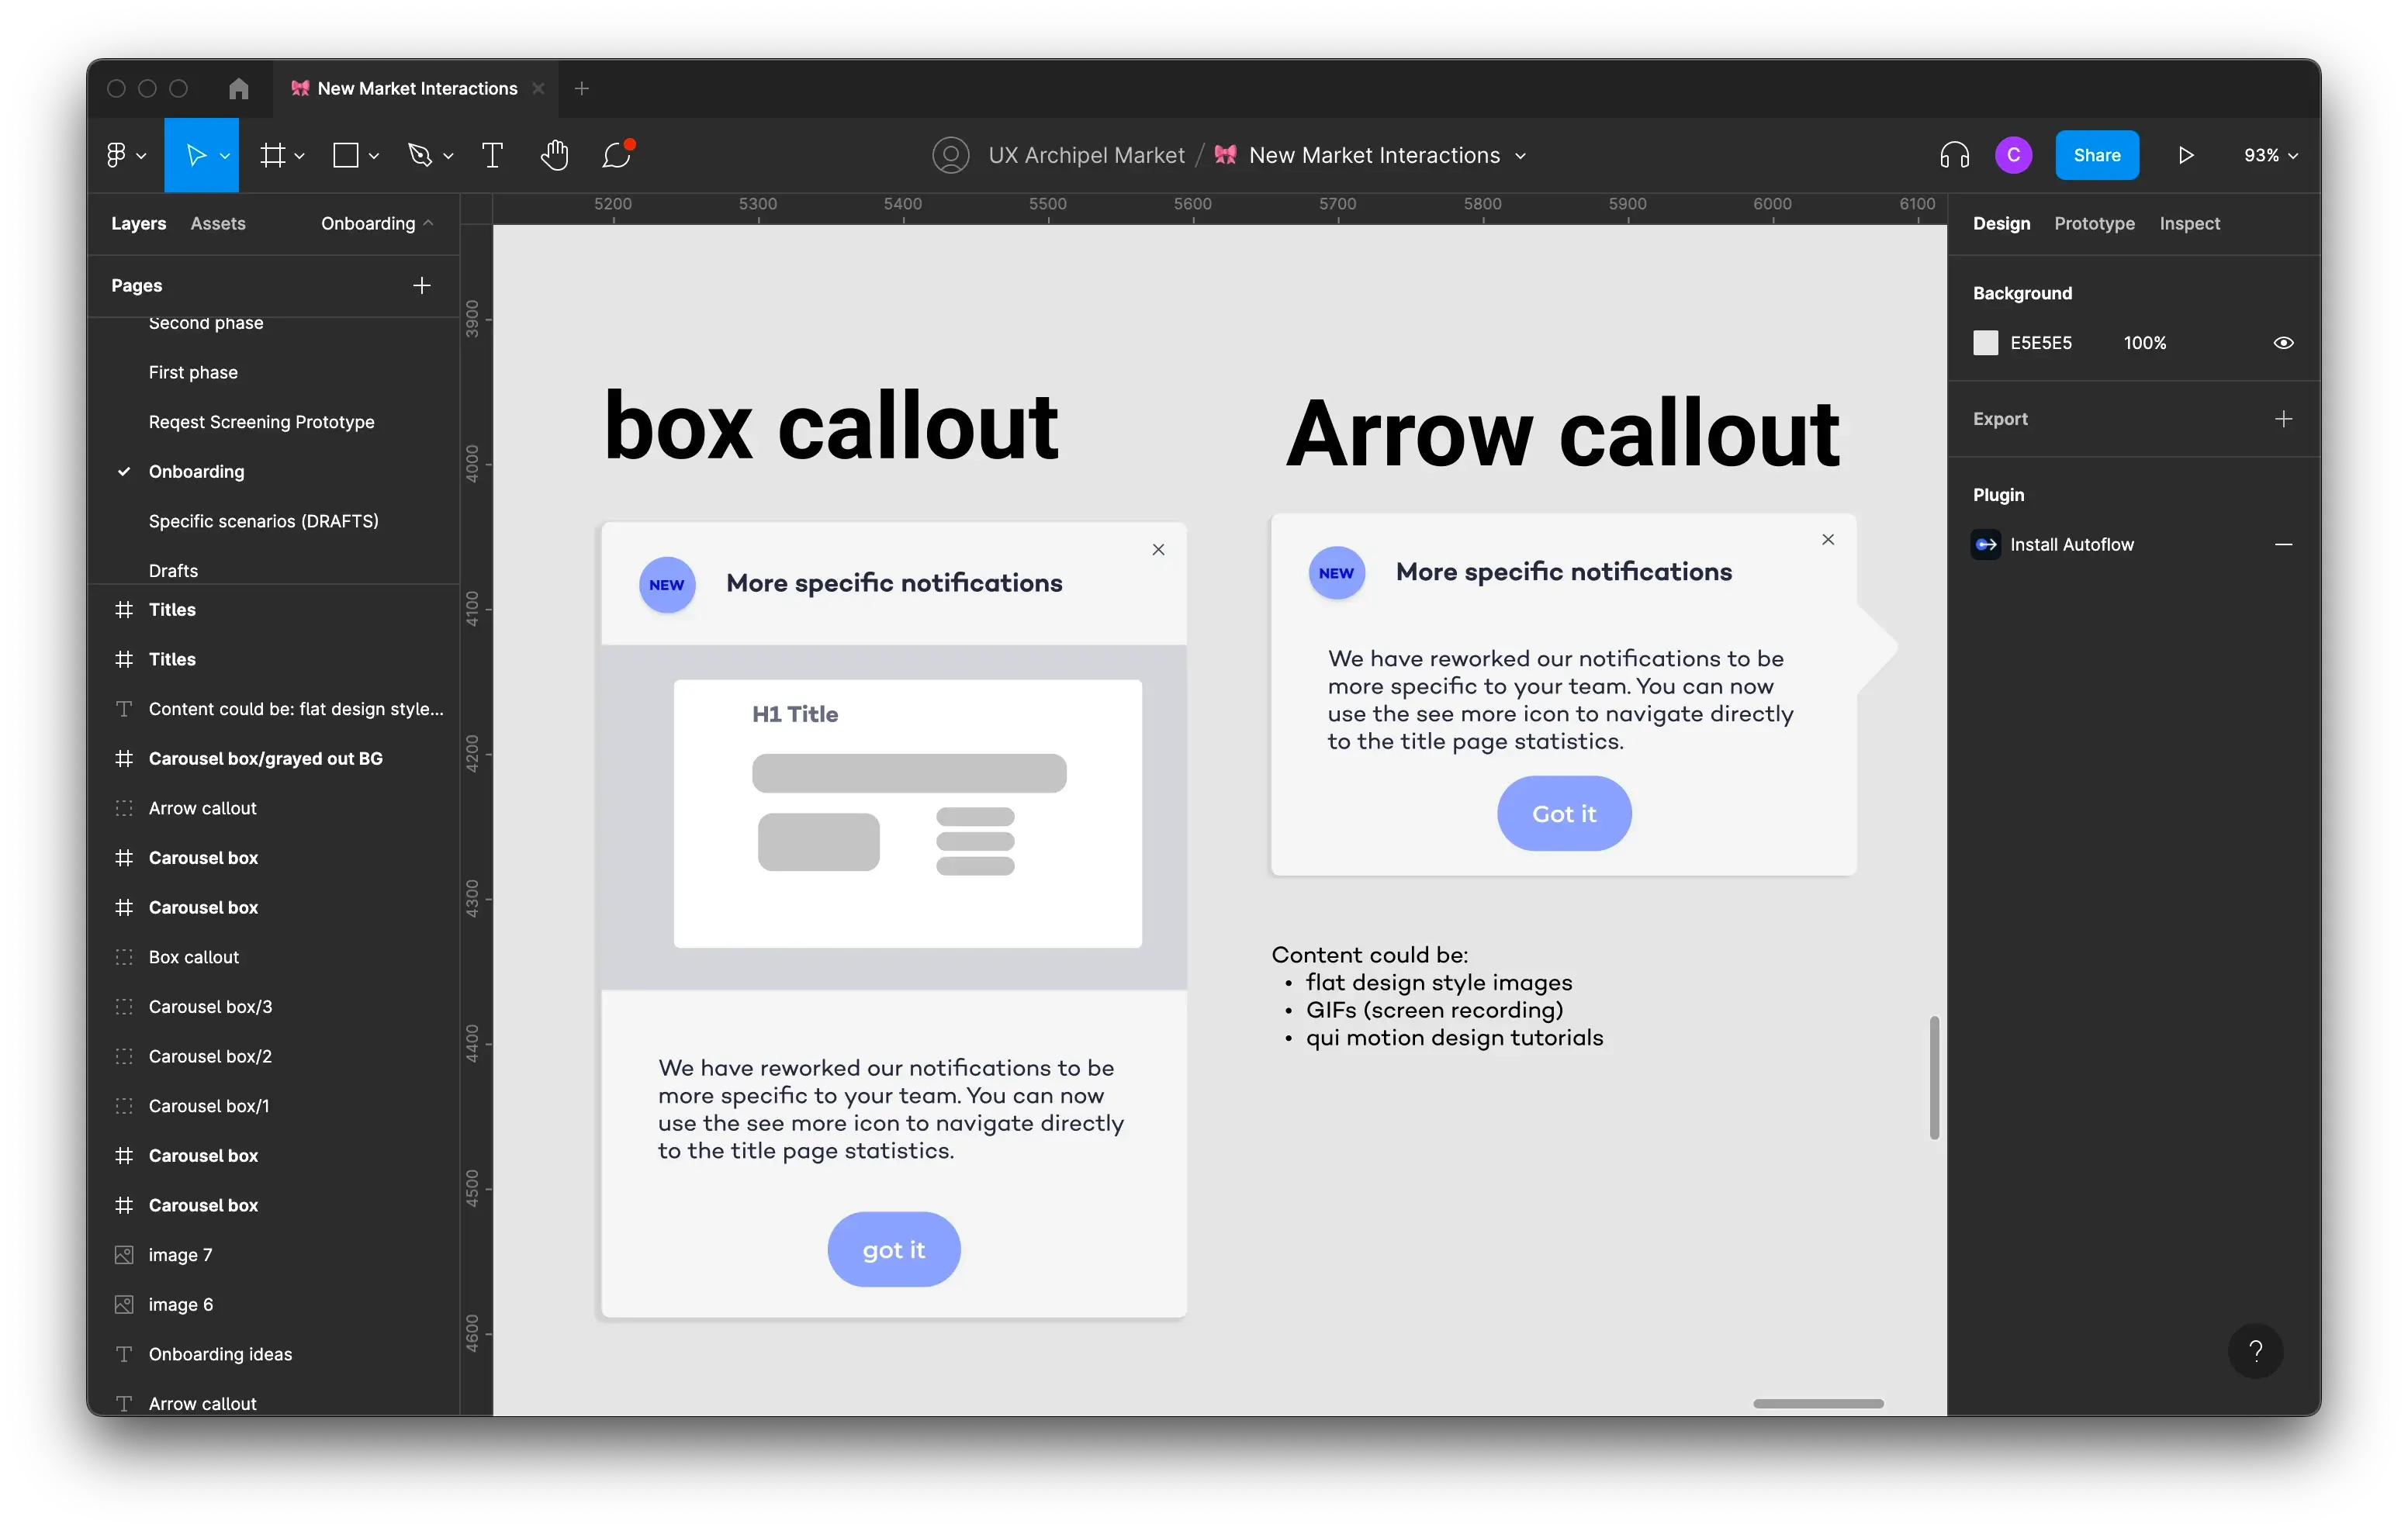Open the comments tool
Screen dimensions: 2408x1531
tap(617, 155)
